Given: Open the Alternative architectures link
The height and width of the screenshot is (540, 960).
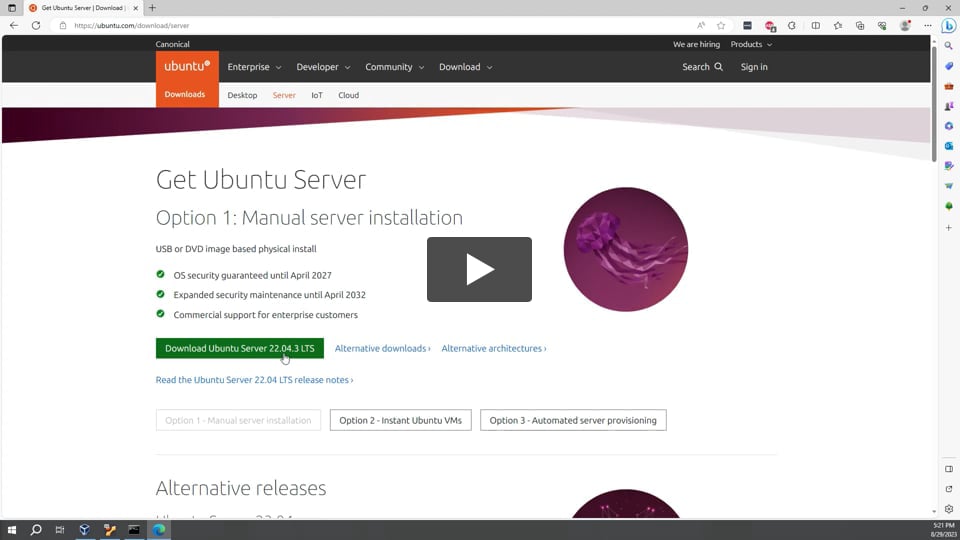Looking at the screenshot, I should [x=493, y=348].
